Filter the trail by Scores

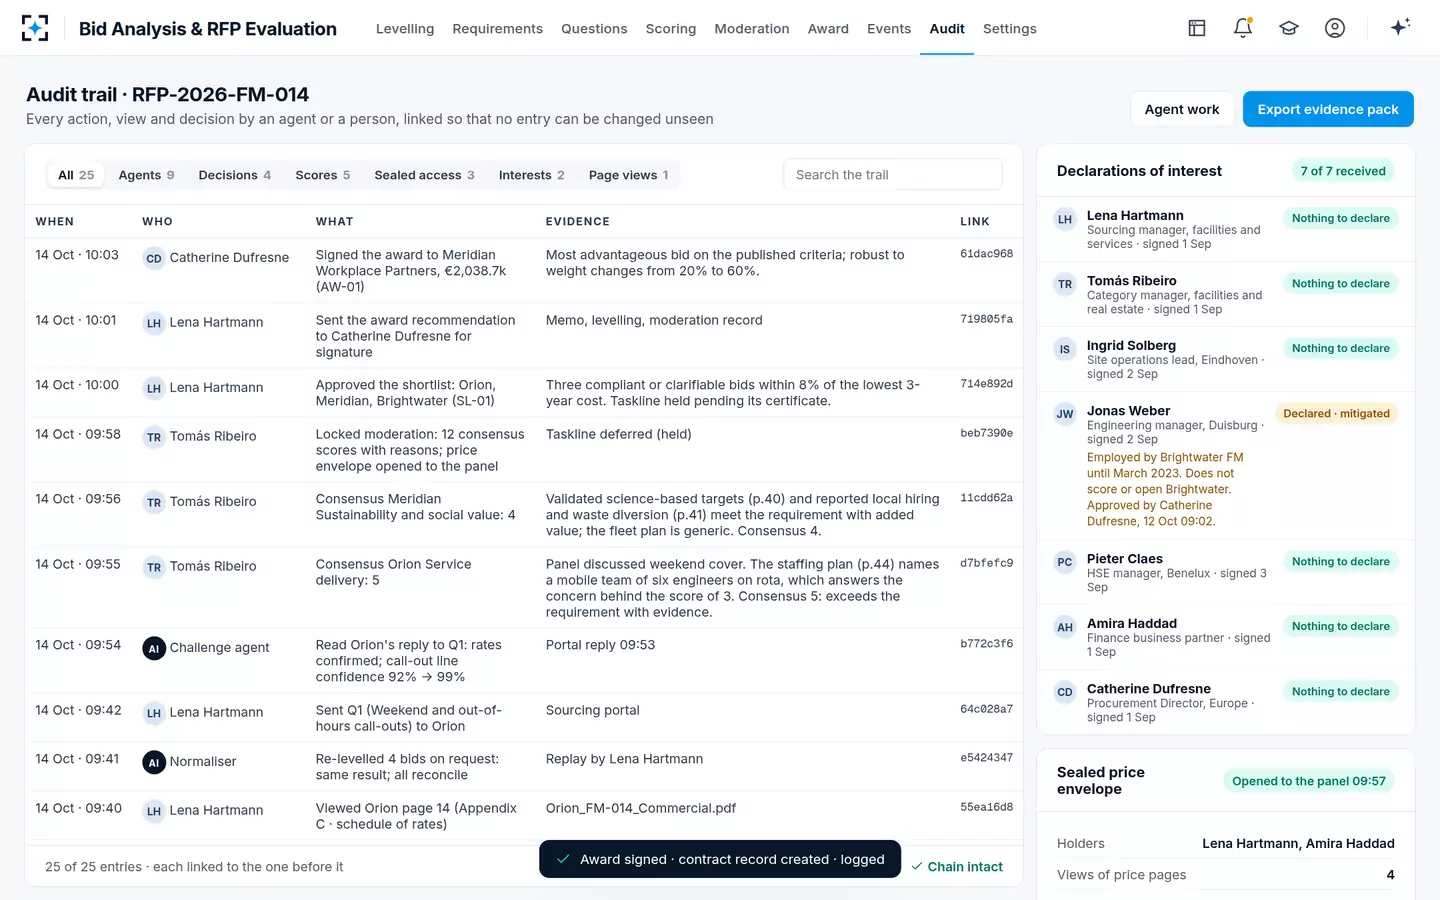[x=323, y=175]
